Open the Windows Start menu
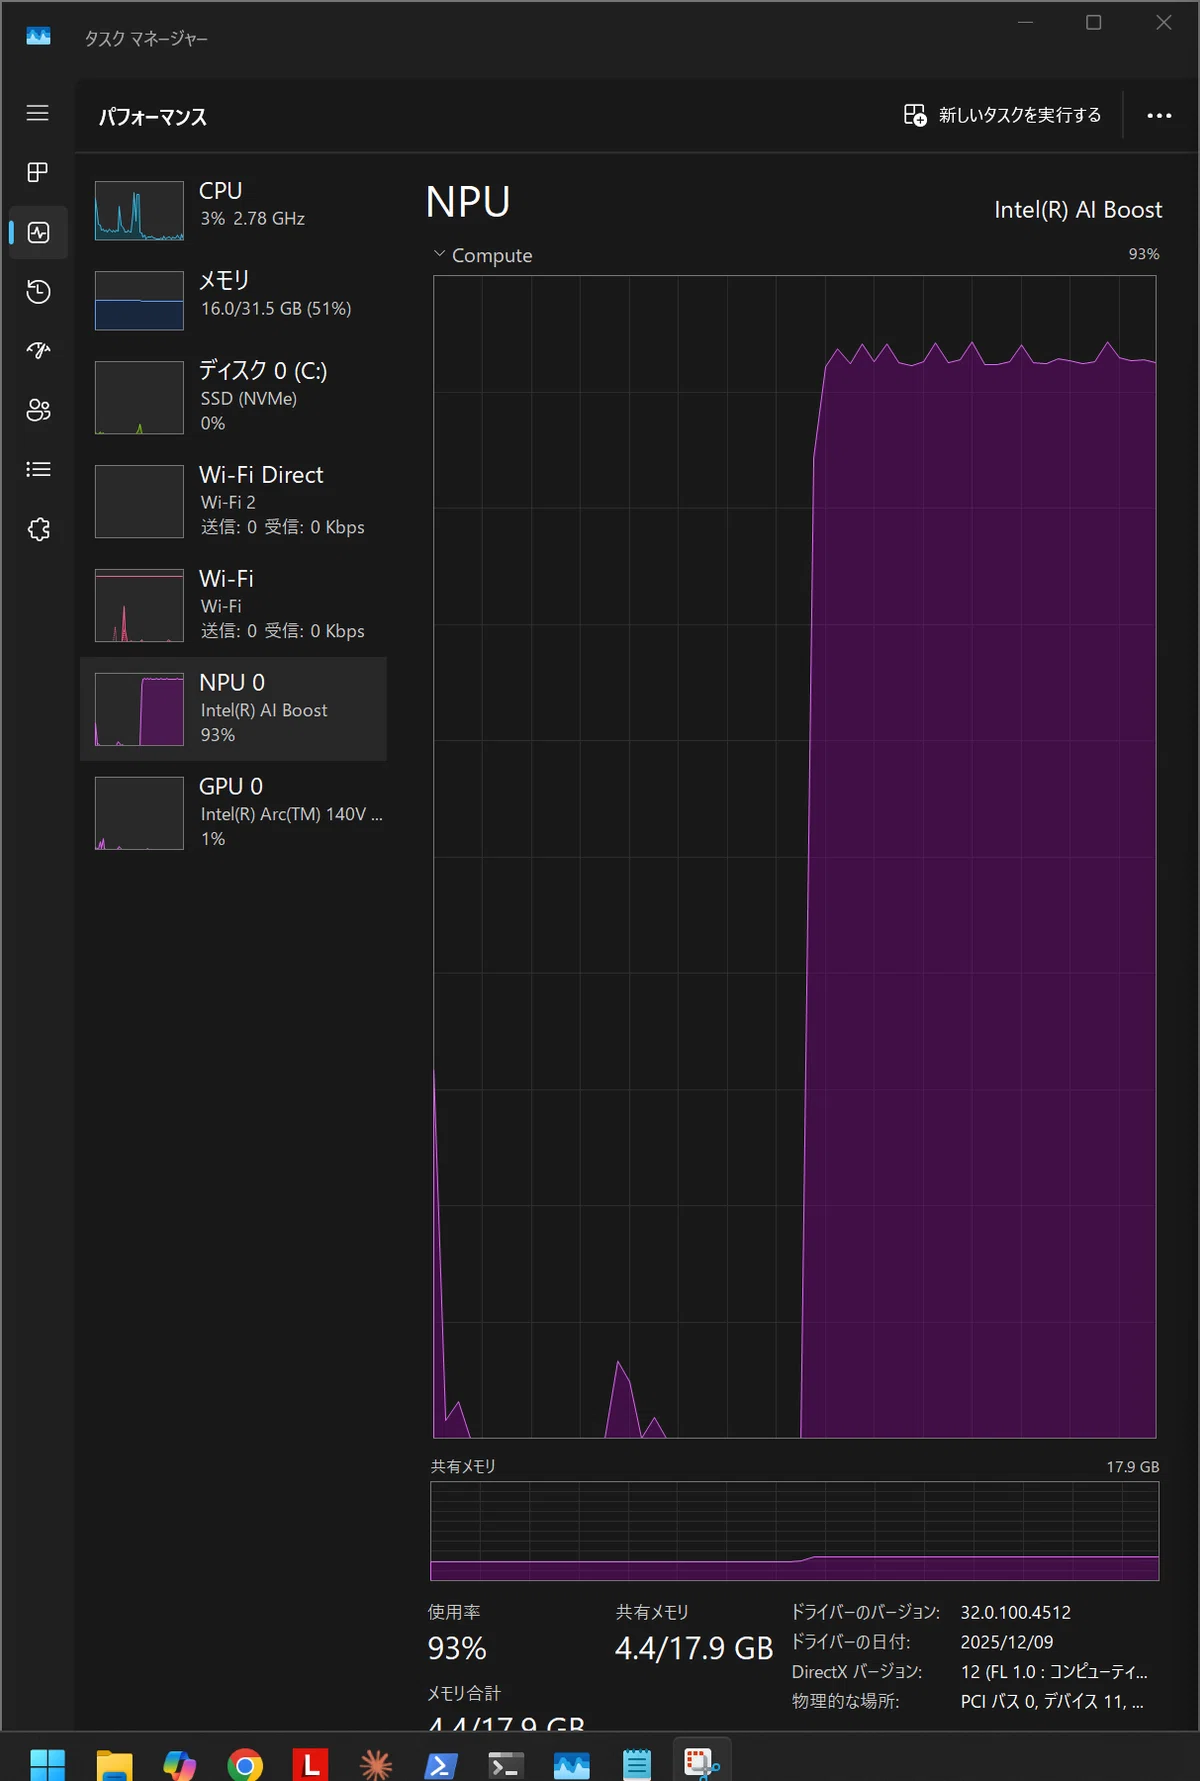The height and width of the screenshot is (1781, 1200). pyautogui.click(x=47, y=1765)
